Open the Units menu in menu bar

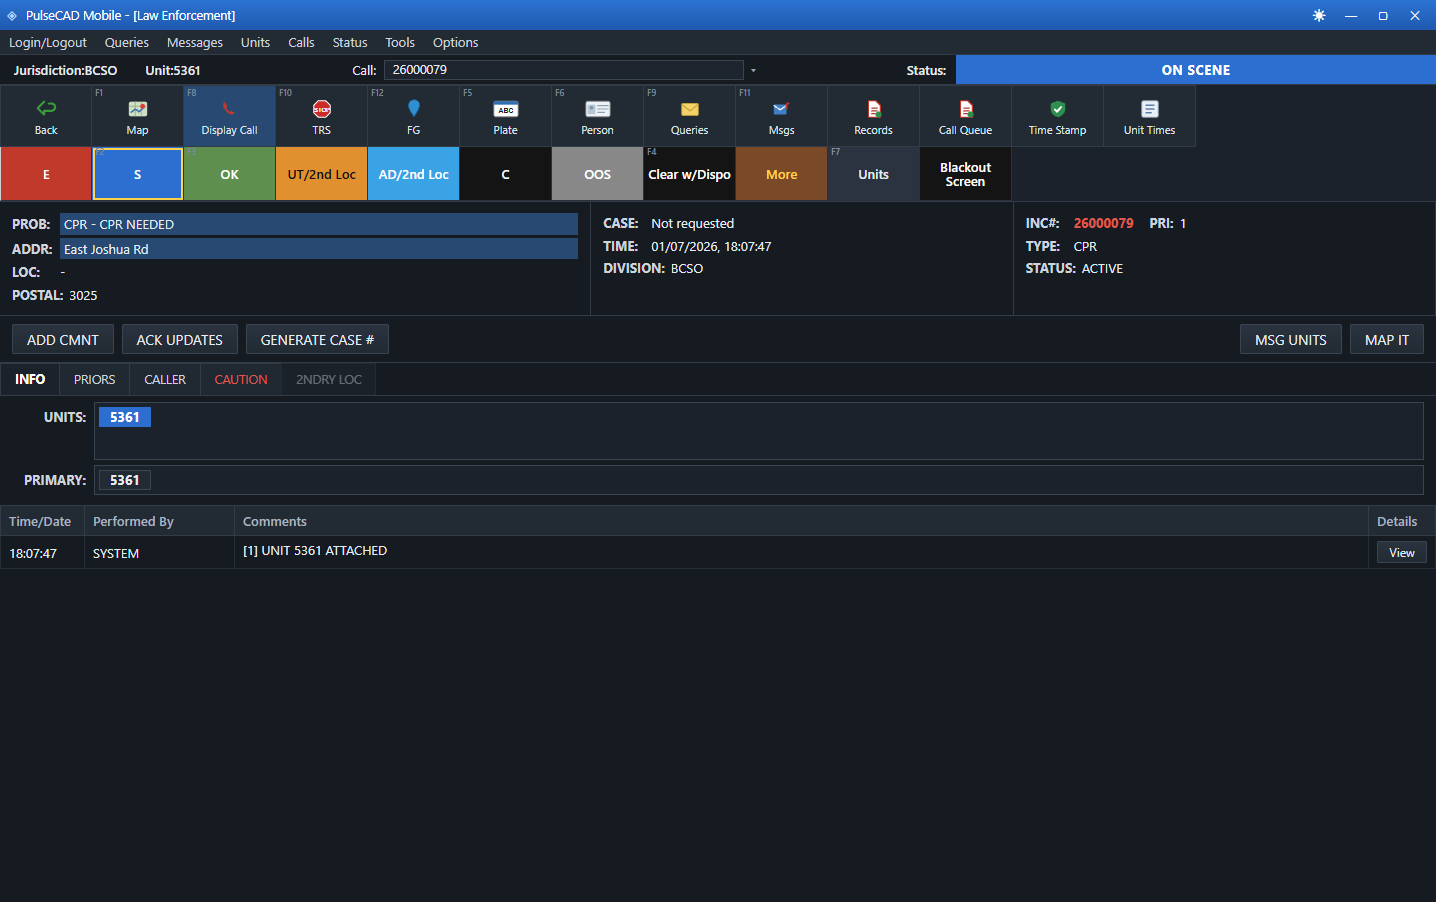[255, 42]
